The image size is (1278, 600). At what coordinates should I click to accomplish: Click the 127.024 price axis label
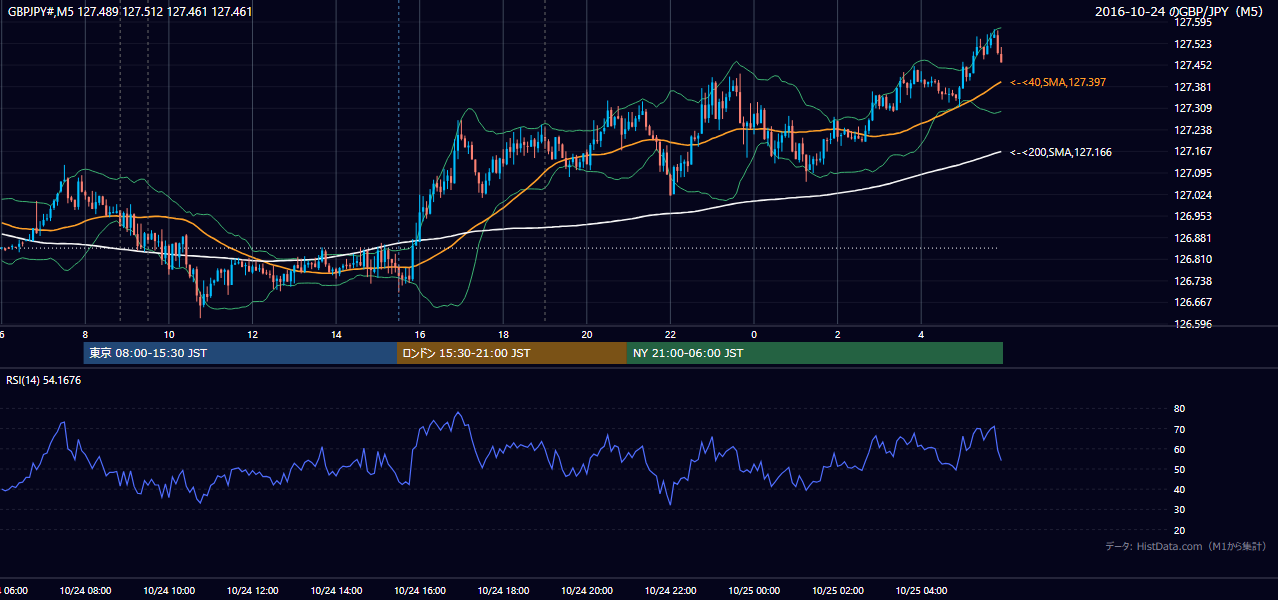1193,195
